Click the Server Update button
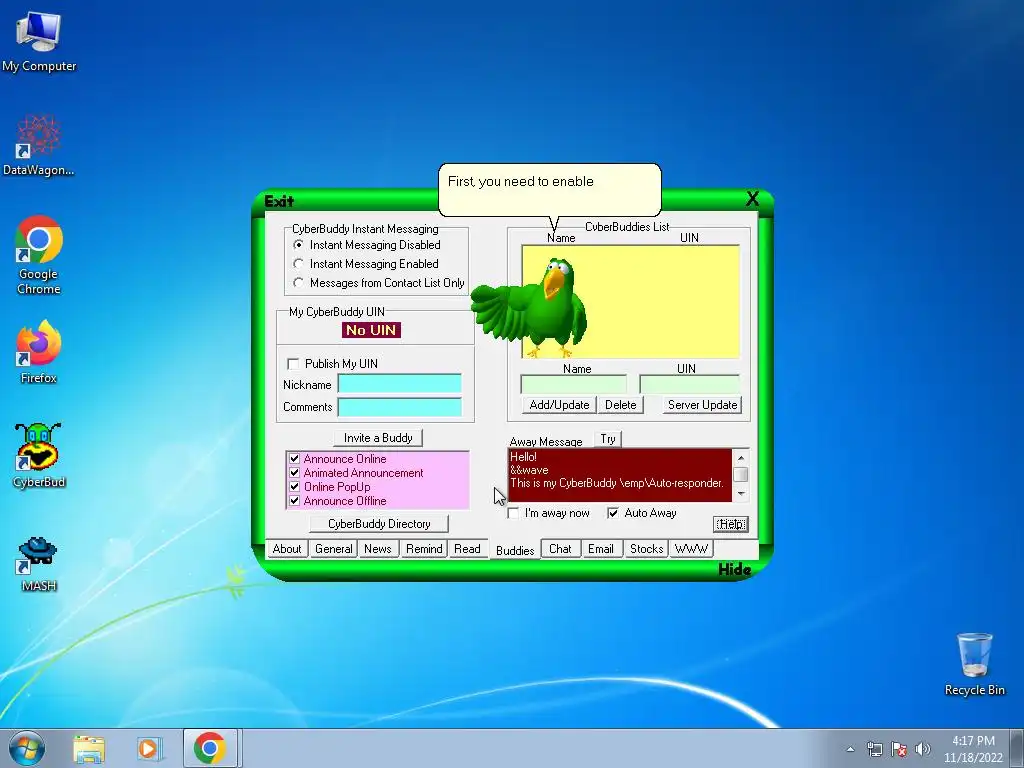The image size is (1024, 768). point(702,405)
